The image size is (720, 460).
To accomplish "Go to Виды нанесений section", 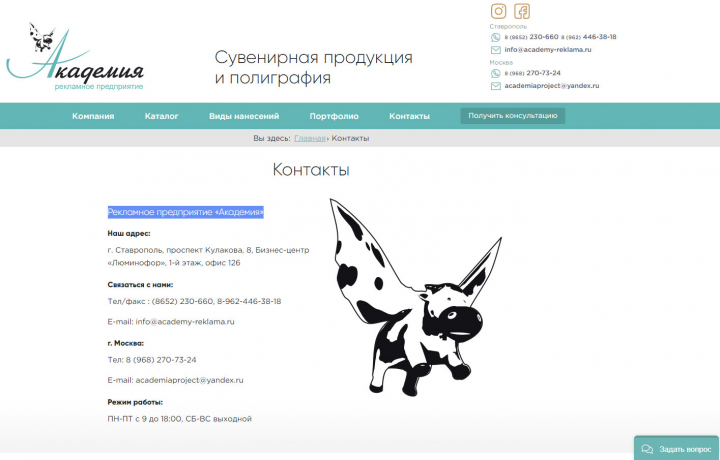I will point(244,116).
